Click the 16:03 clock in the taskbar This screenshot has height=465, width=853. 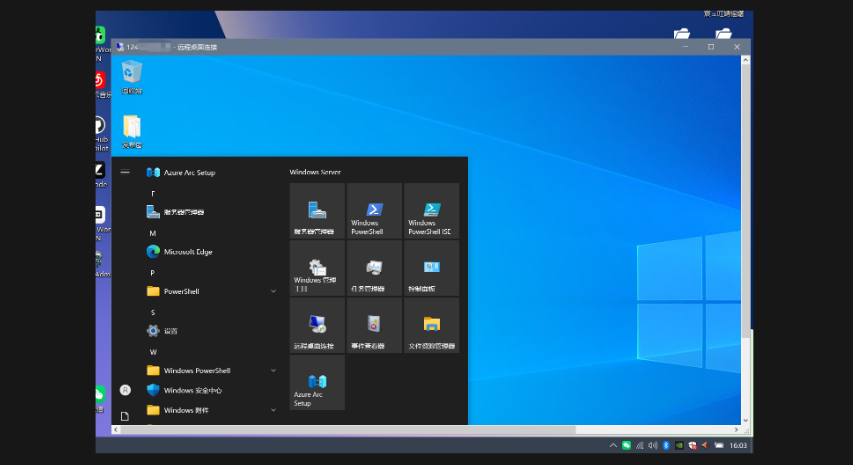click(738, 445)
